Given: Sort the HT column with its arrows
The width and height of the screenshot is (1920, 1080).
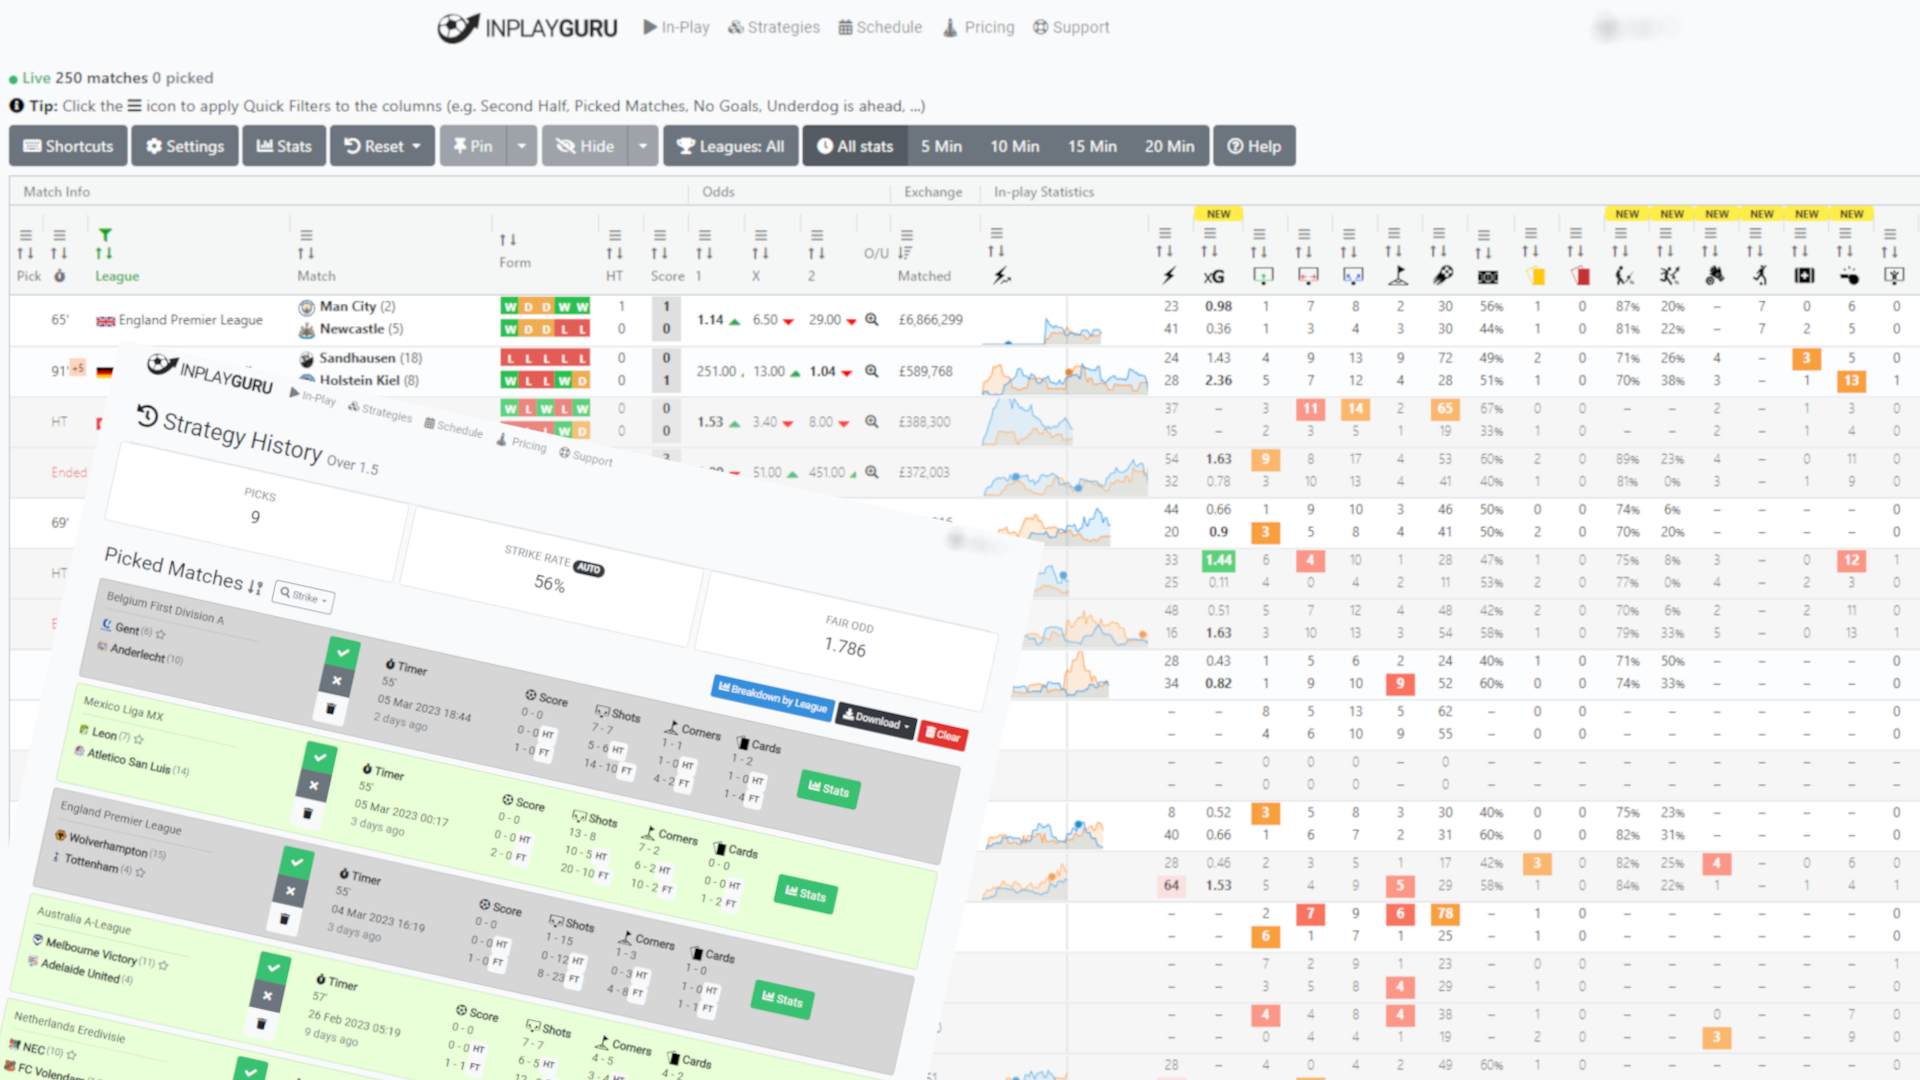Looking at the screenshot, I should pyautogui.click(x=615, y=253).
